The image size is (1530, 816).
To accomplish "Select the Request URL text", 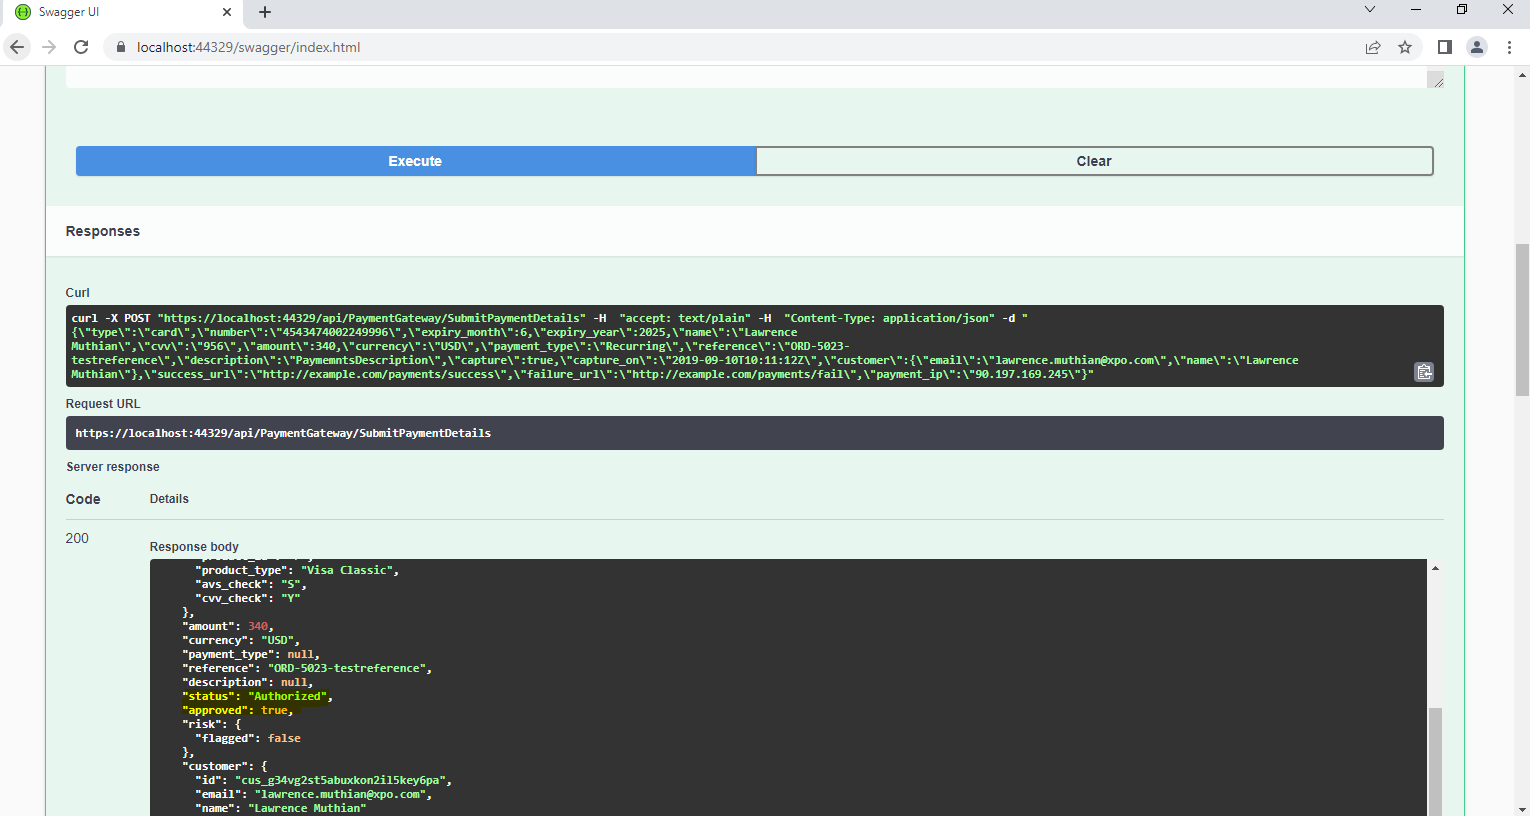I will point(283,432).
